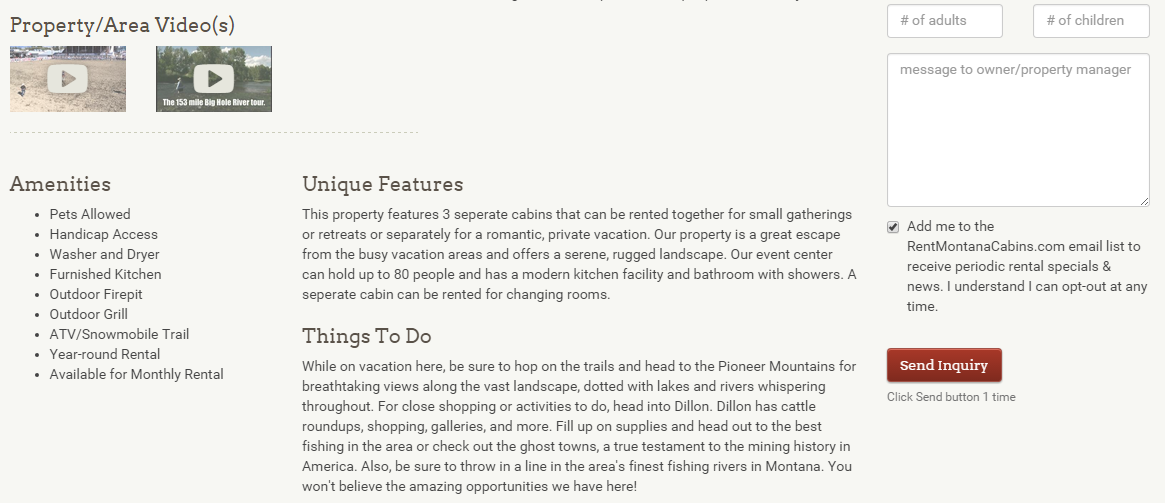Click Available for Monthly Rental item
The image size is (1165, 503).
136,374
